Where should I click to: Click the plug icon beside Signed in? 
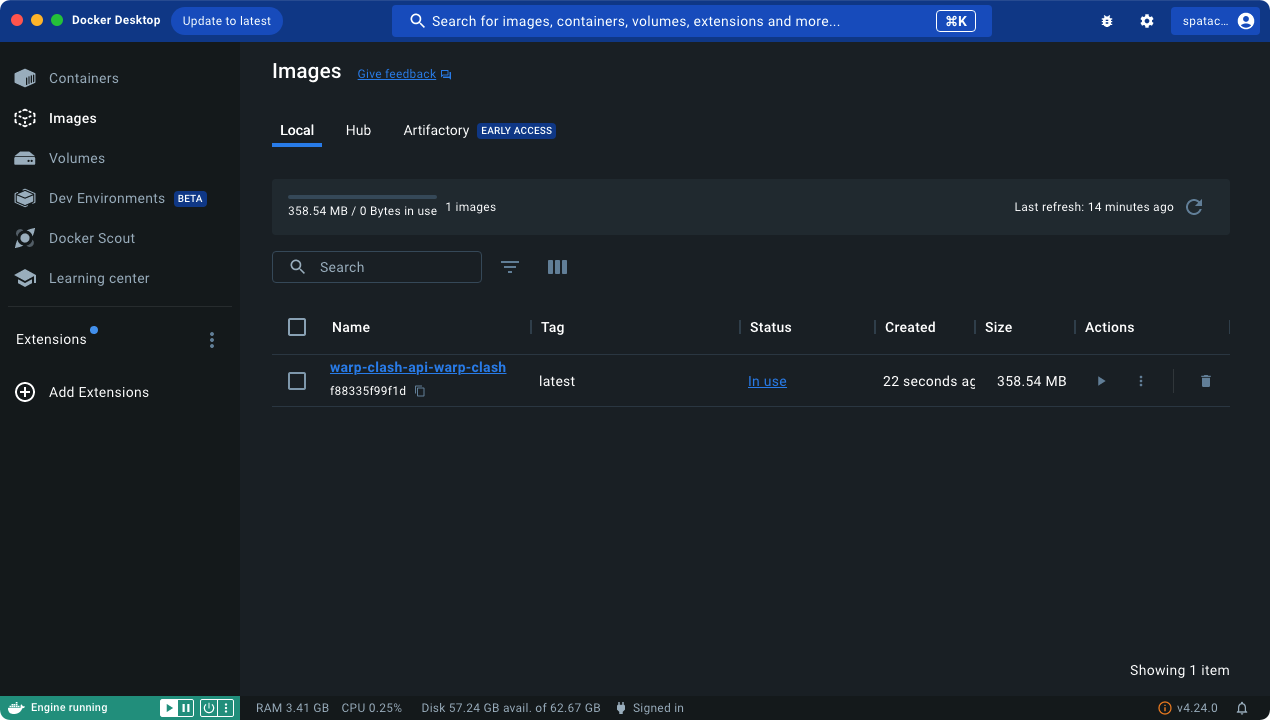tap(621, 708)
